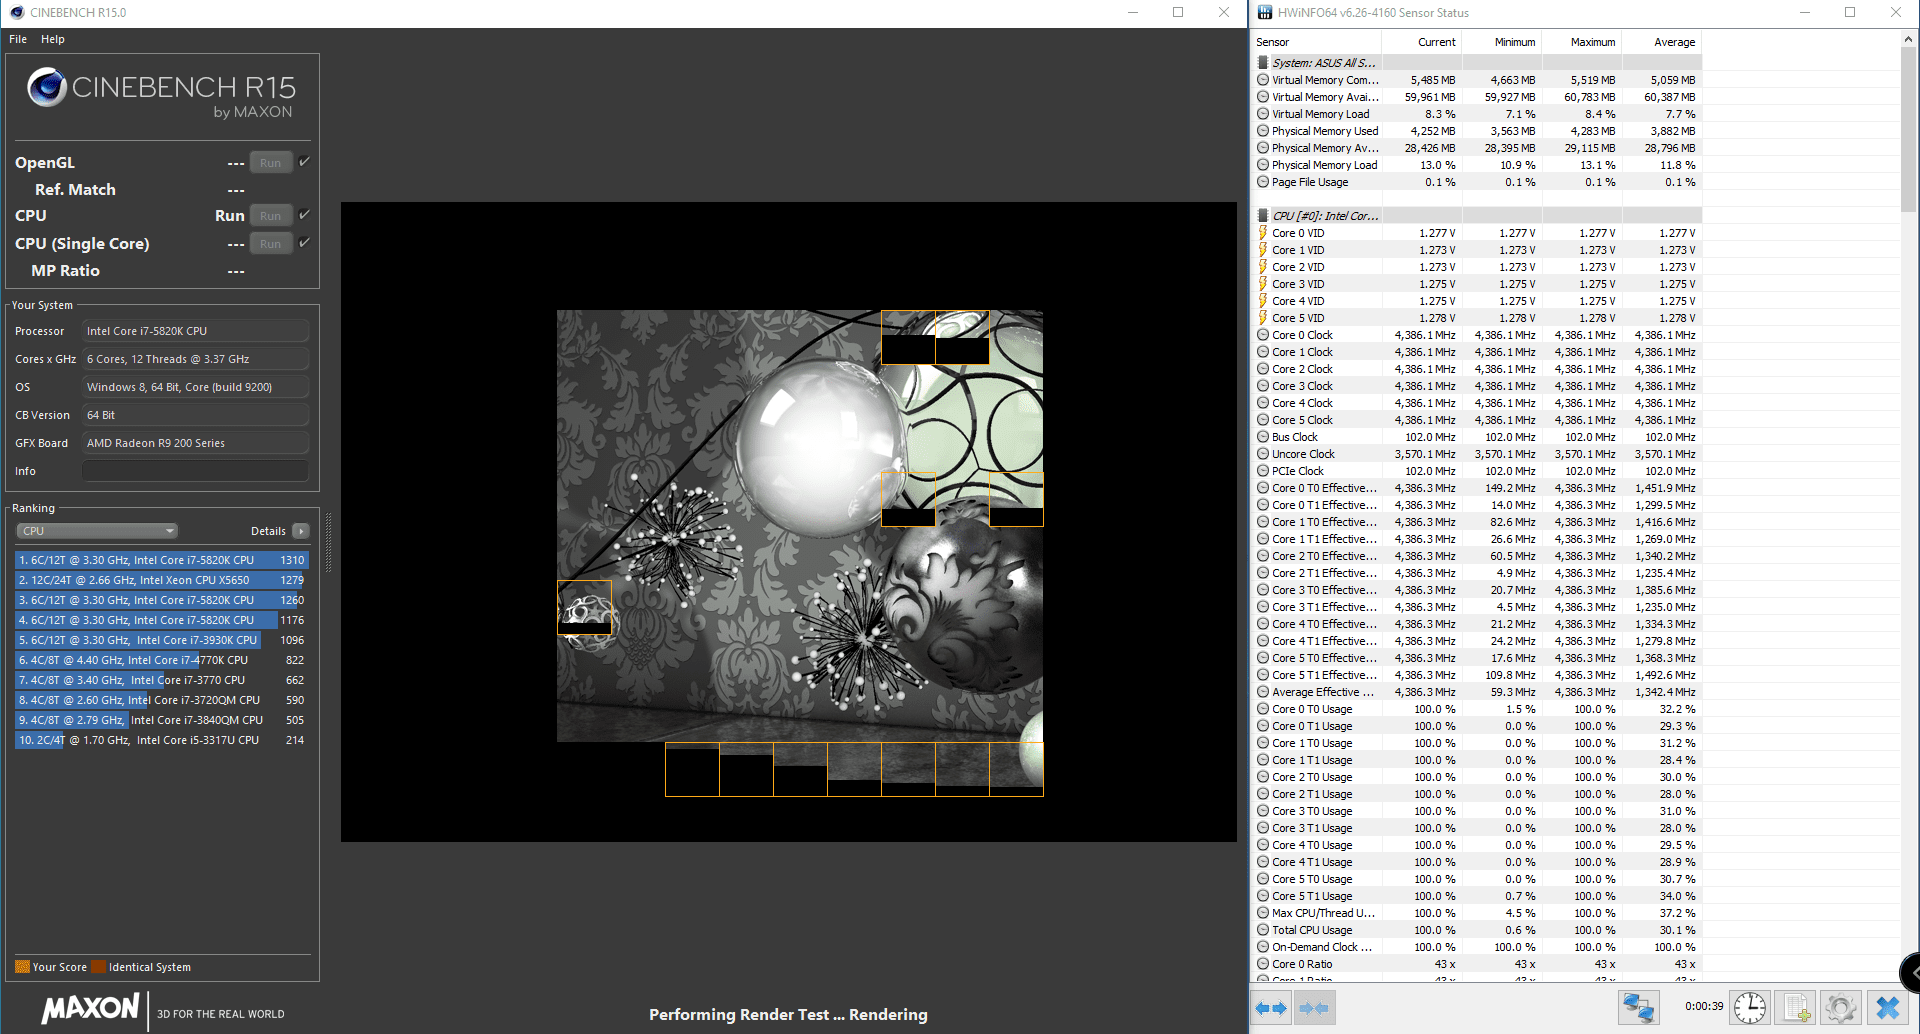1920x1034 pixels.
Task: Click the CPU [#0] Intel sensor group icon
Action: point(1263,216)
